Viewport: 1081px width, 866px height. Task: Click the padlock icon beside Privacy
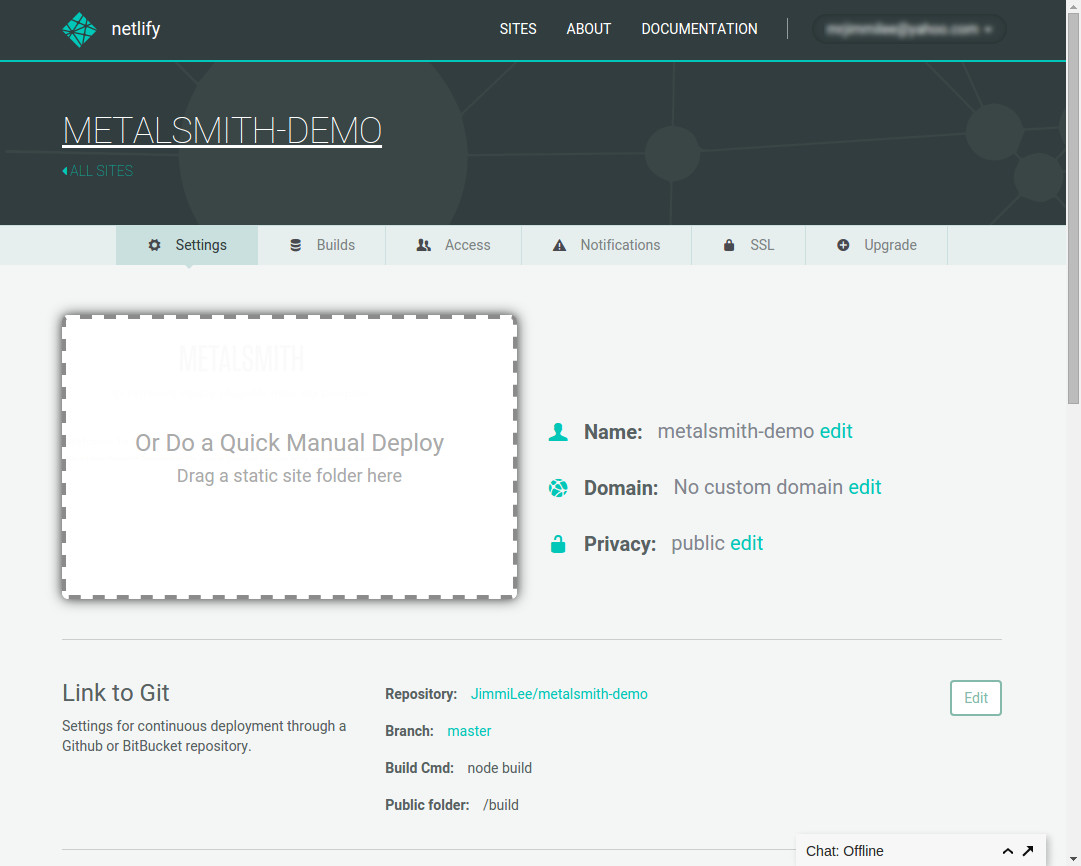pos(558,544)
